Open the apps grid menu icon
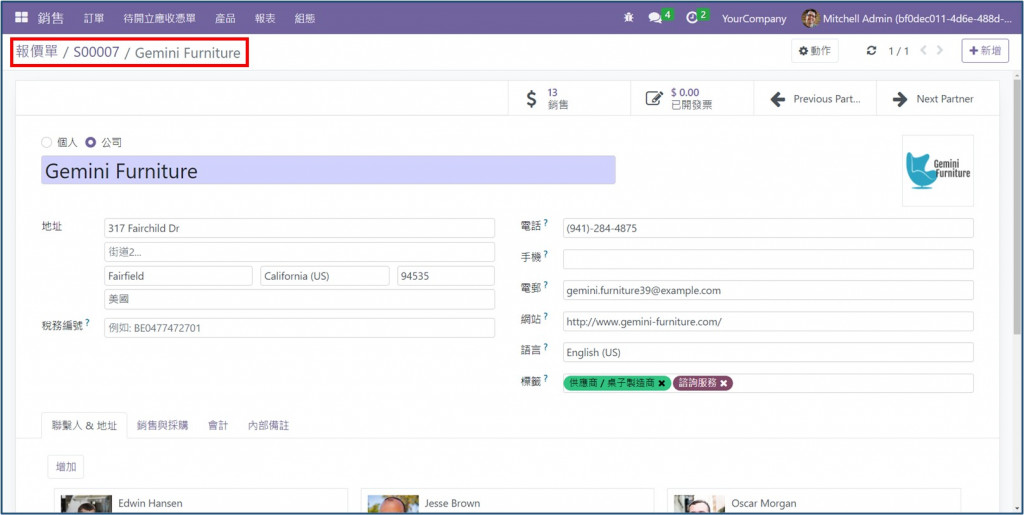Screen dimensions: 1024x515 [22, 18]
